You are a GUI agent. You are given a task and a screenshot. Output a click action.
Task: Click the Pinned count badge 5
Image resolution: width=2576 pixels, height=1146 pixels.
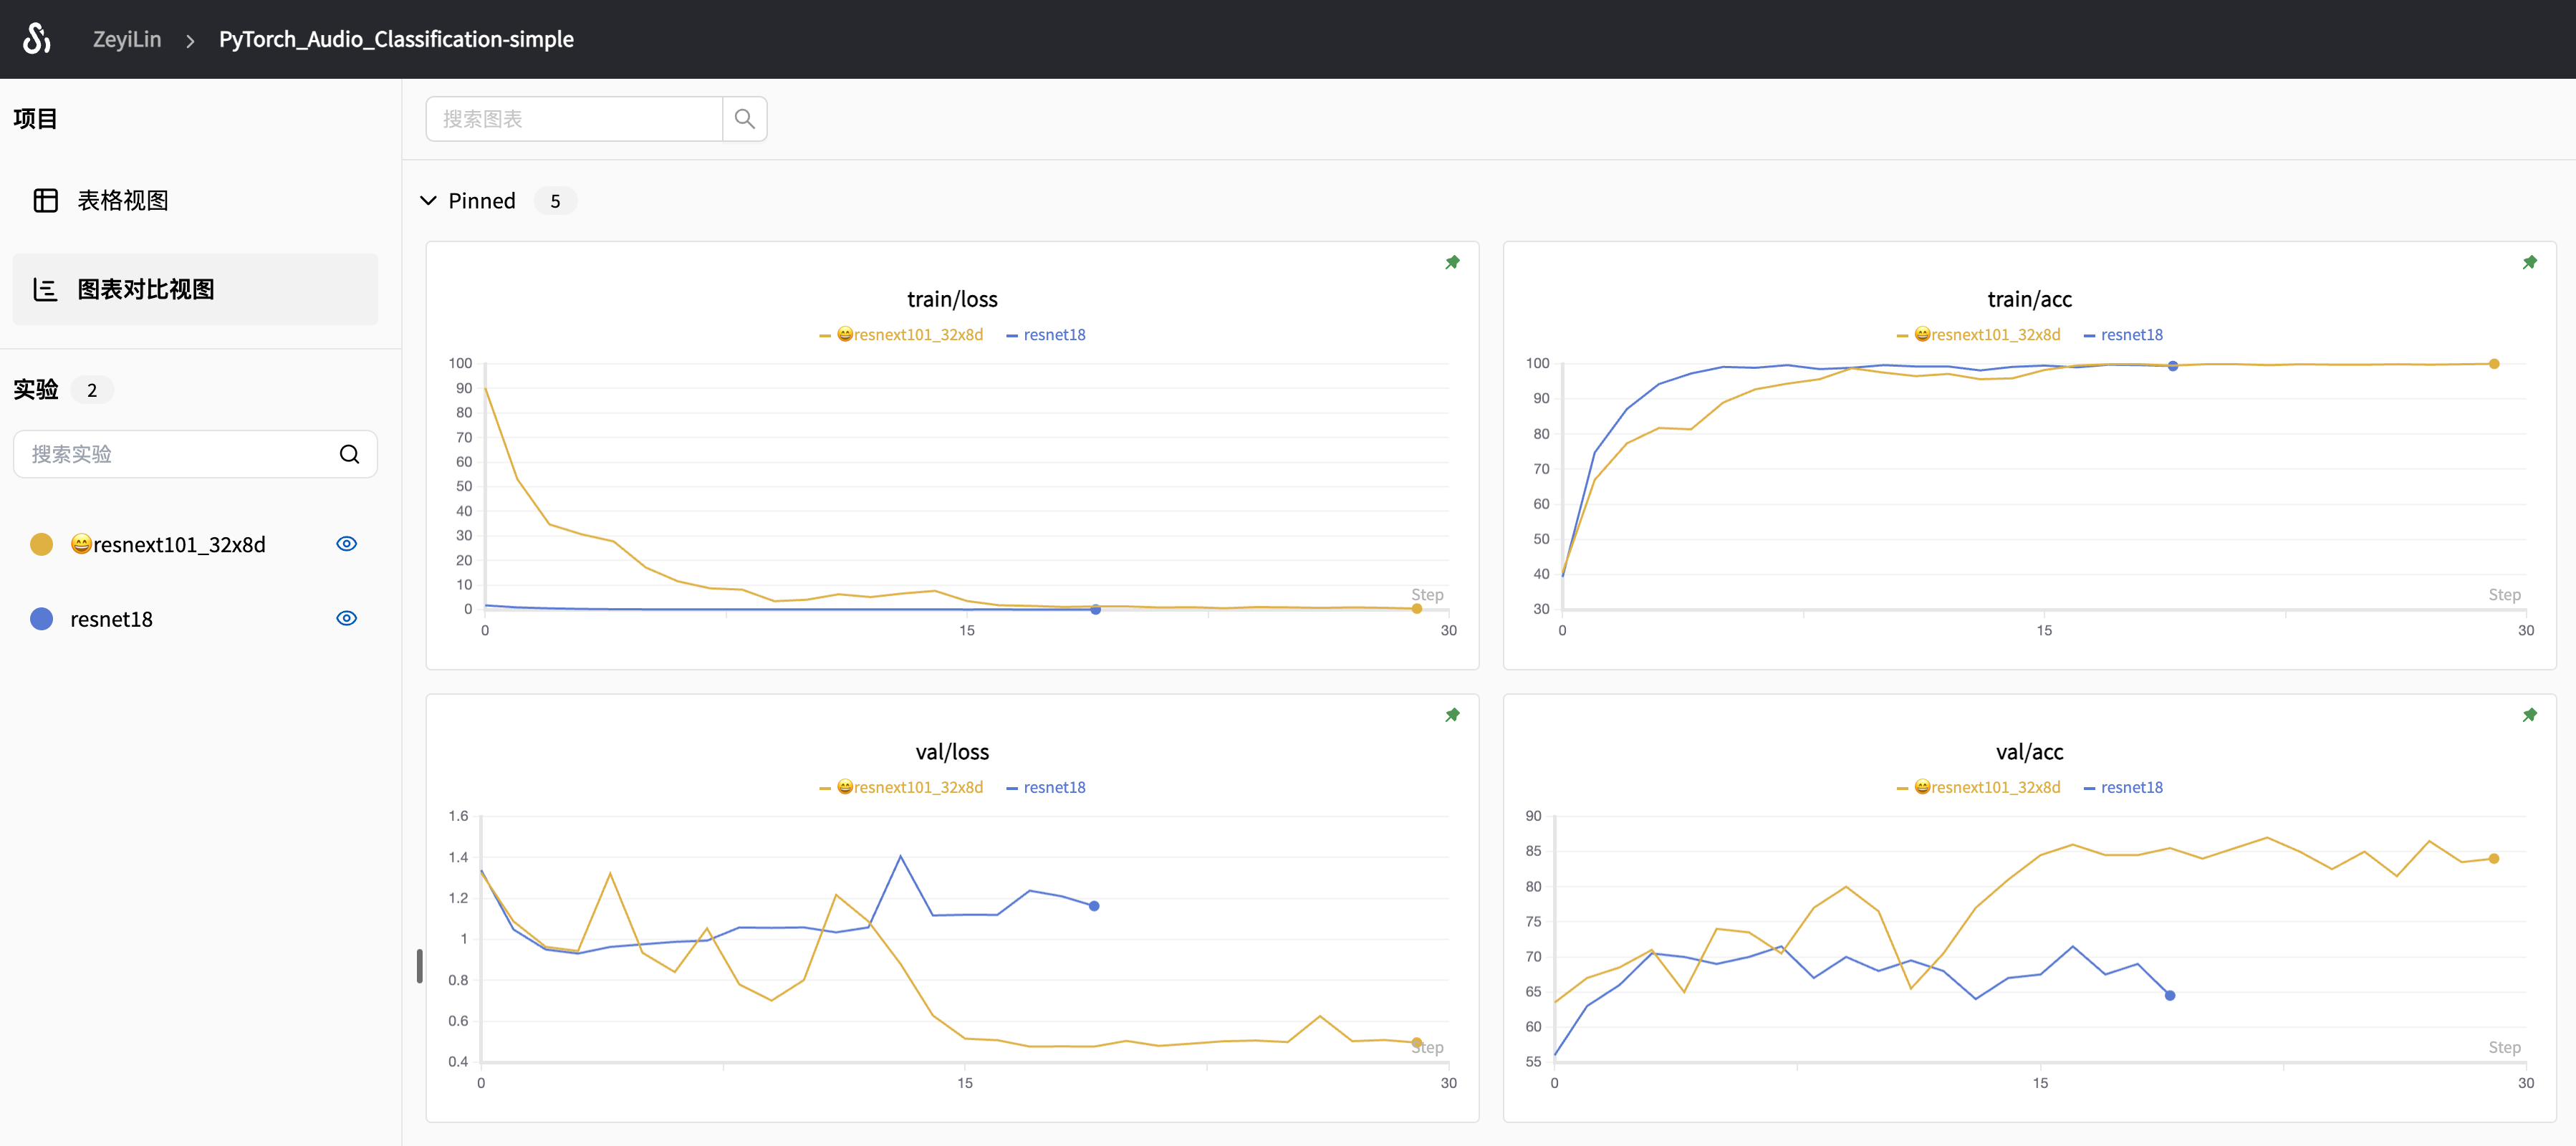click(555, 201)
